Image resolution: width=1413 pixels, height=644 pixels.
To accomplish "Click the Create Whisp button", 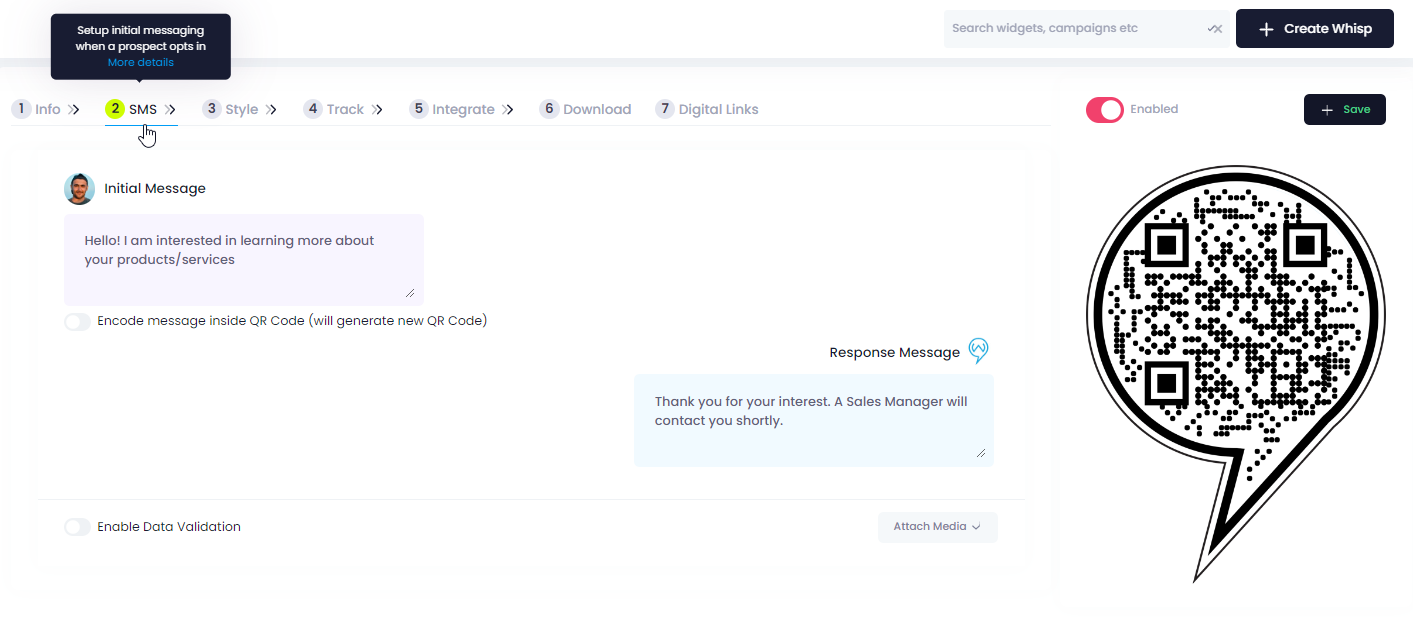I will tap(1315, 29).
